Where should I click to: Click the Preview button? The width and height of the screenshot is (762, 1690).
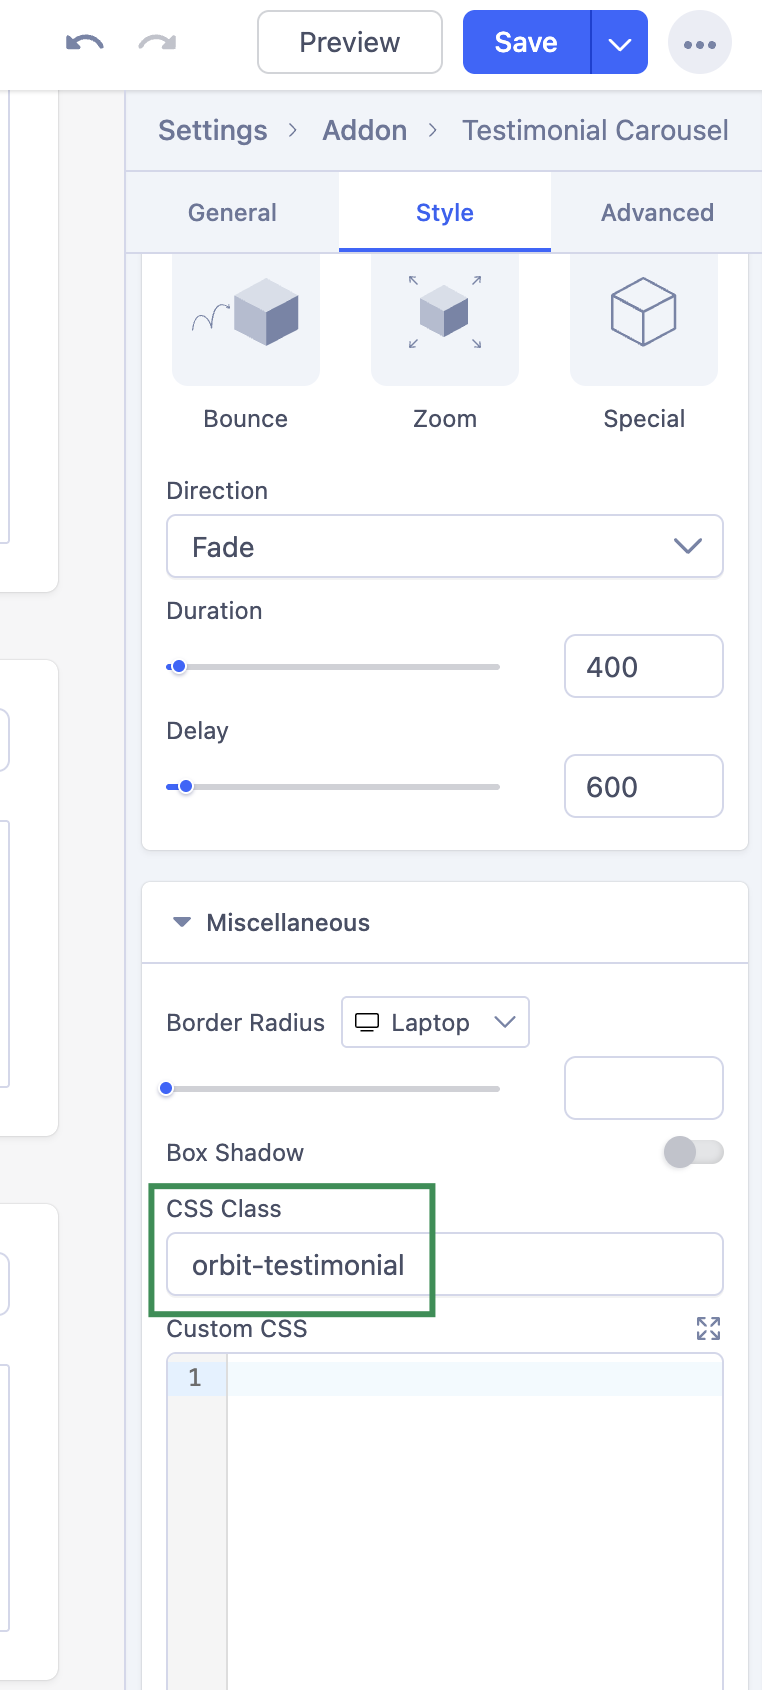350,42
